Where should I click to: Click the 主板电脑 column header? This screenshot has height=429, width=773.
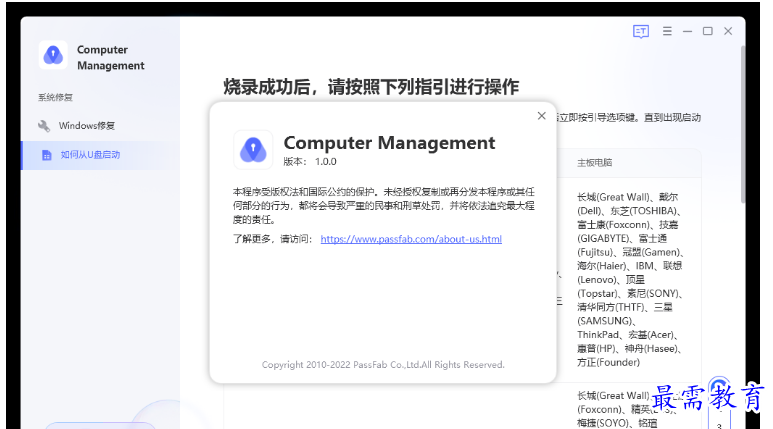pos(595,163)
